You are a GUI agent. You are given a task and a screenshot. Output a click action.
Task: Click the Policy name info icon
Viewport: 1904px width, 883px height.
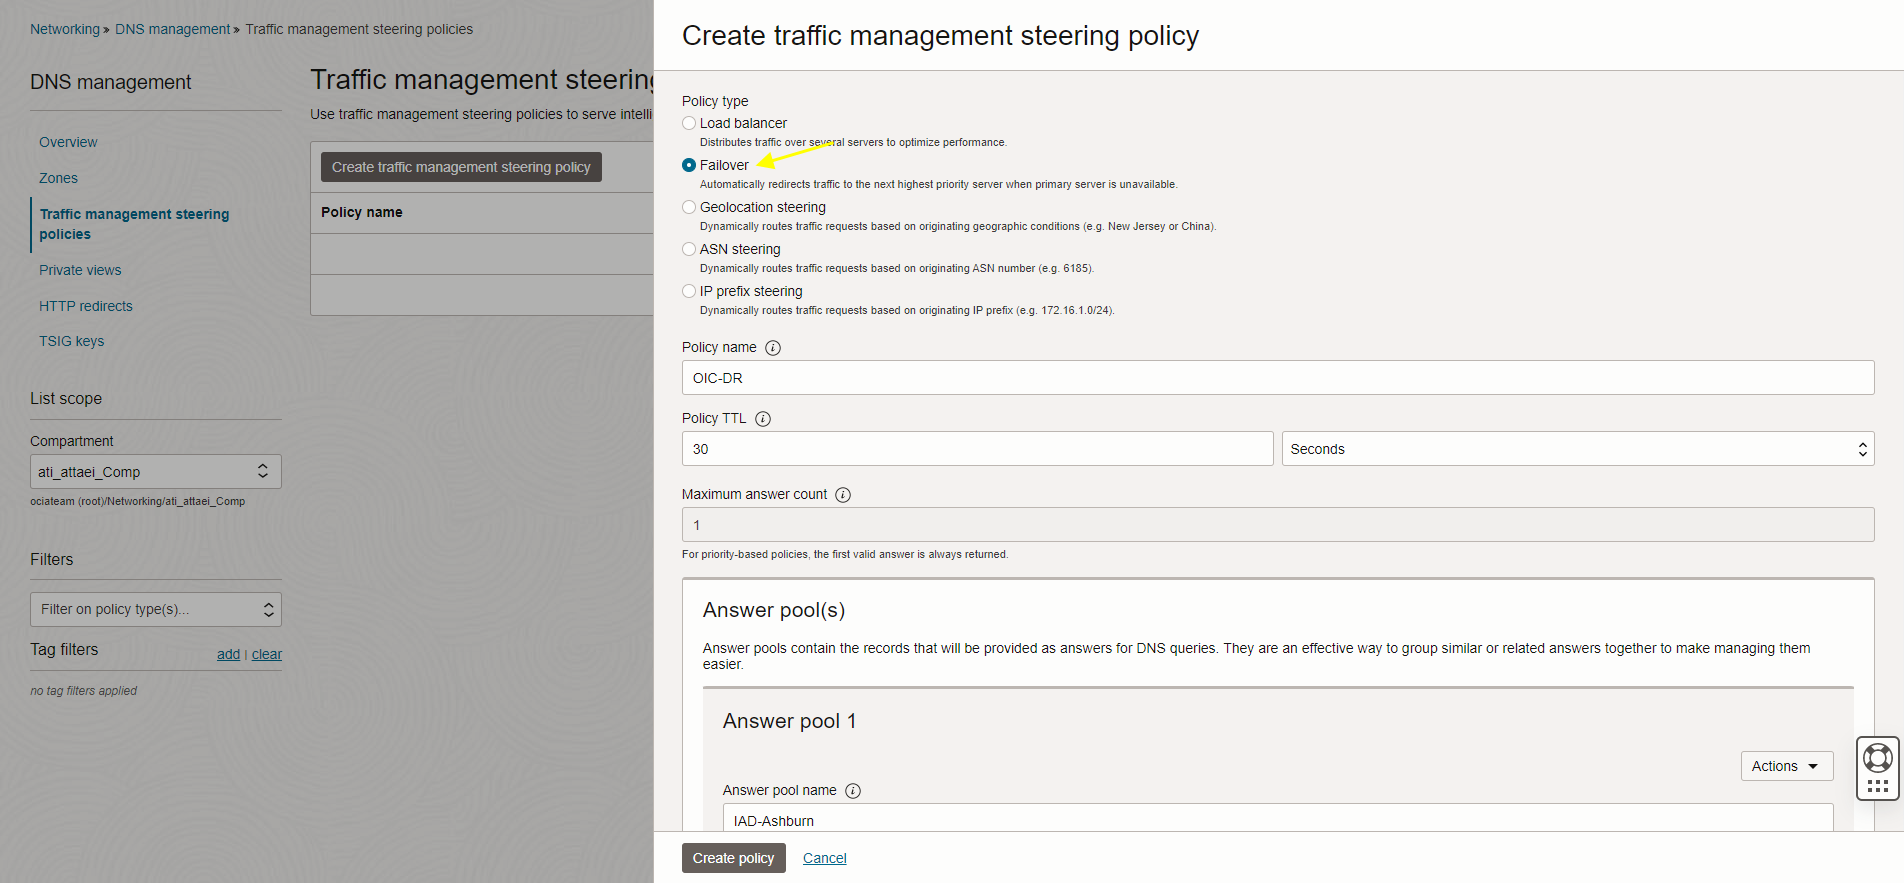coord(773,348)
